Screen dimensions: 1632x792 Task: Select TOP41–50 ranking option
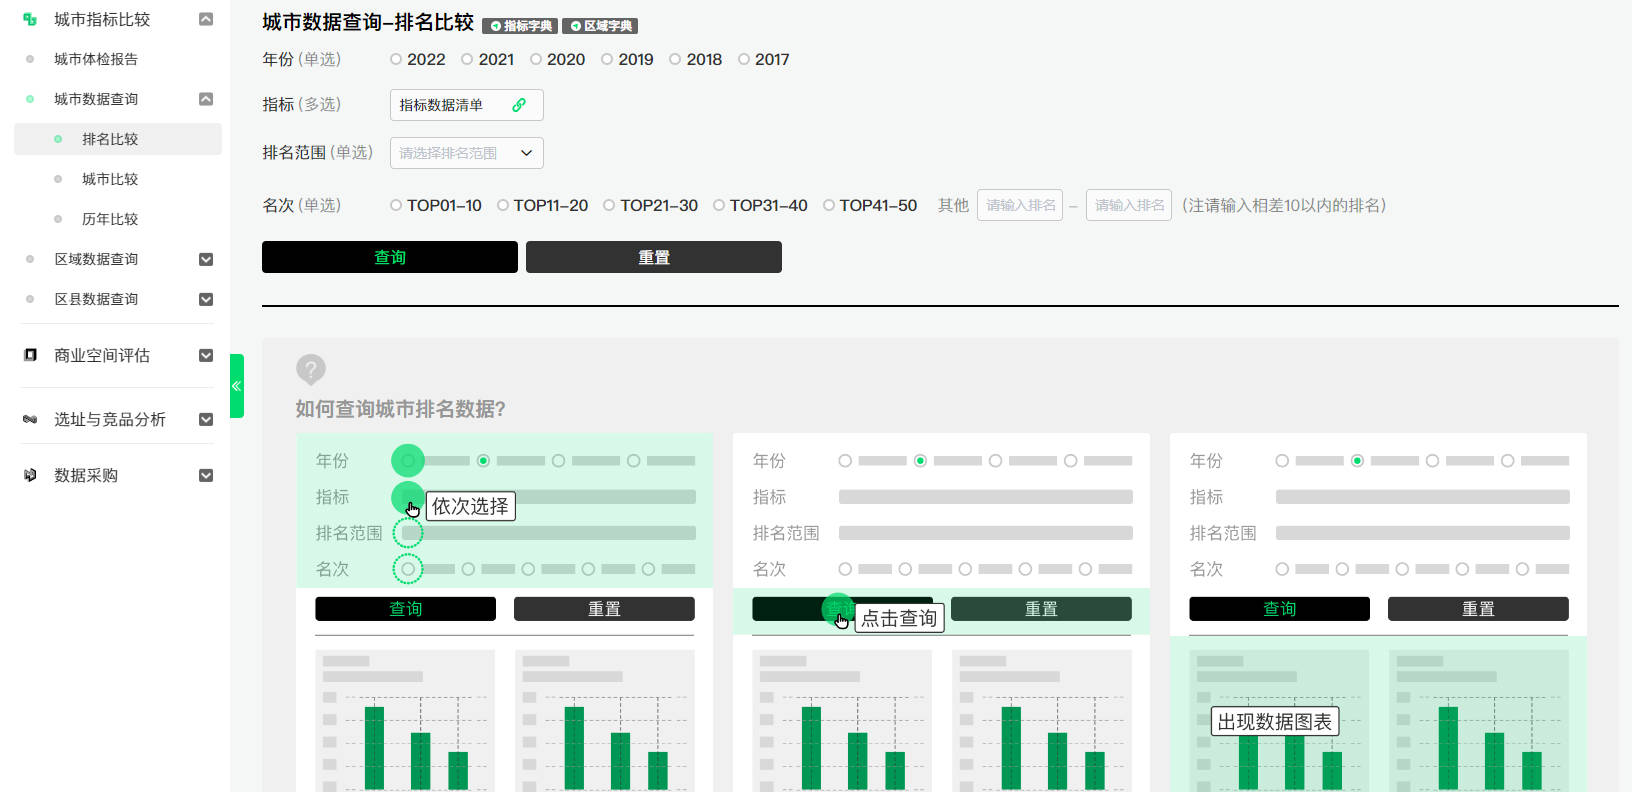point(829,205)
